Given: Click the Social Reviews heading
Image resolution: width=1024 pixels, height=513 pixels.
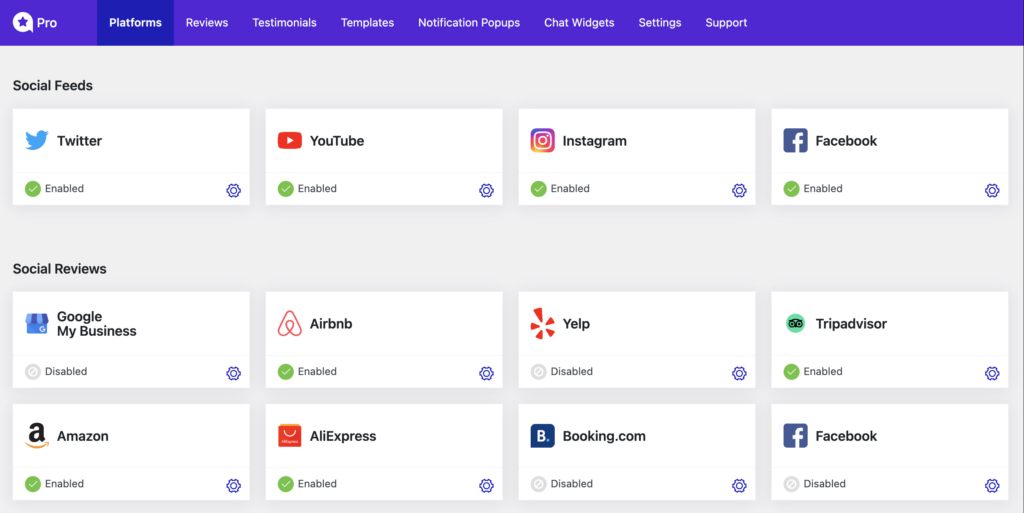Looking at the screenshot, I should 59,269.
